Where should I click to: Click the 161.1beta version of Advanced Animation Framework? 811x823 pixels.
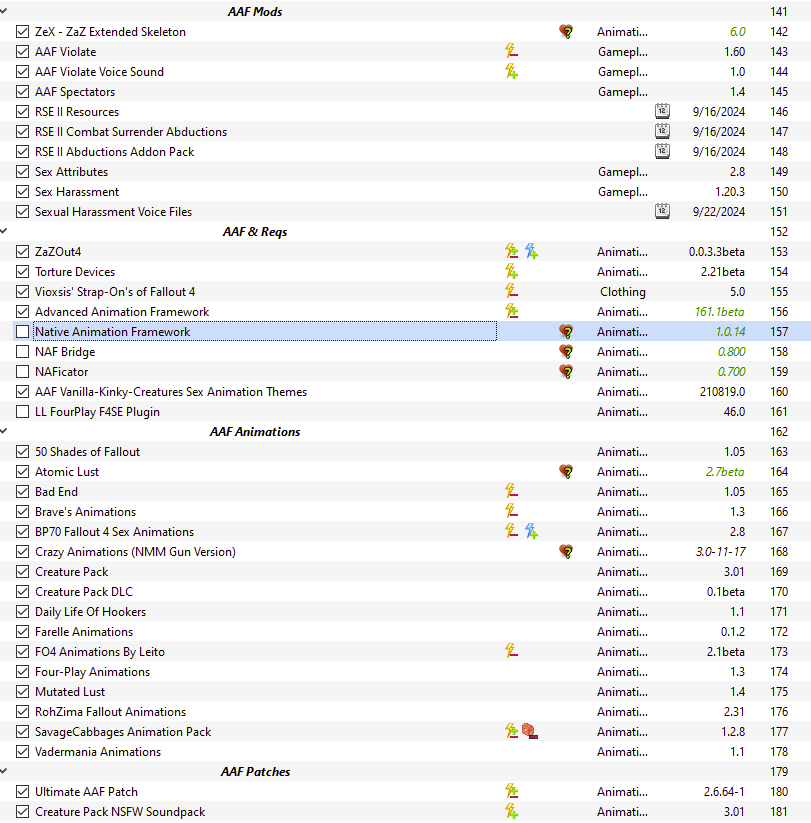719,312
